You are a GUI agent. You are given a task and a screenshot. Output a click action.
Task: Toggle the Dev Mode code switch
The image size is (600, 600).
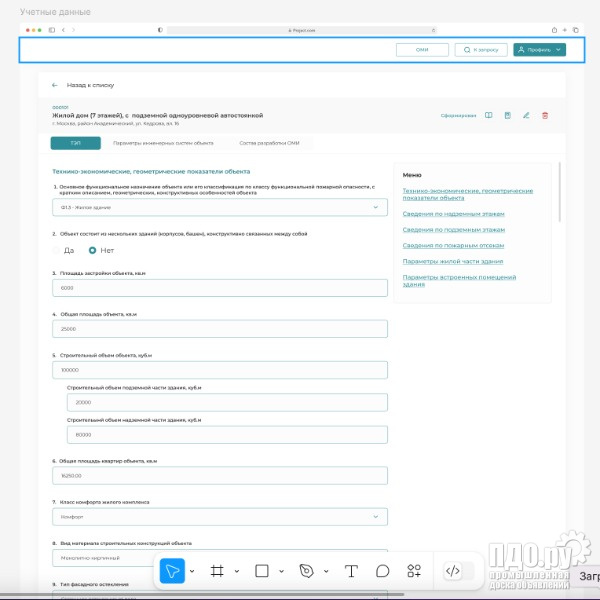(460, 571)
